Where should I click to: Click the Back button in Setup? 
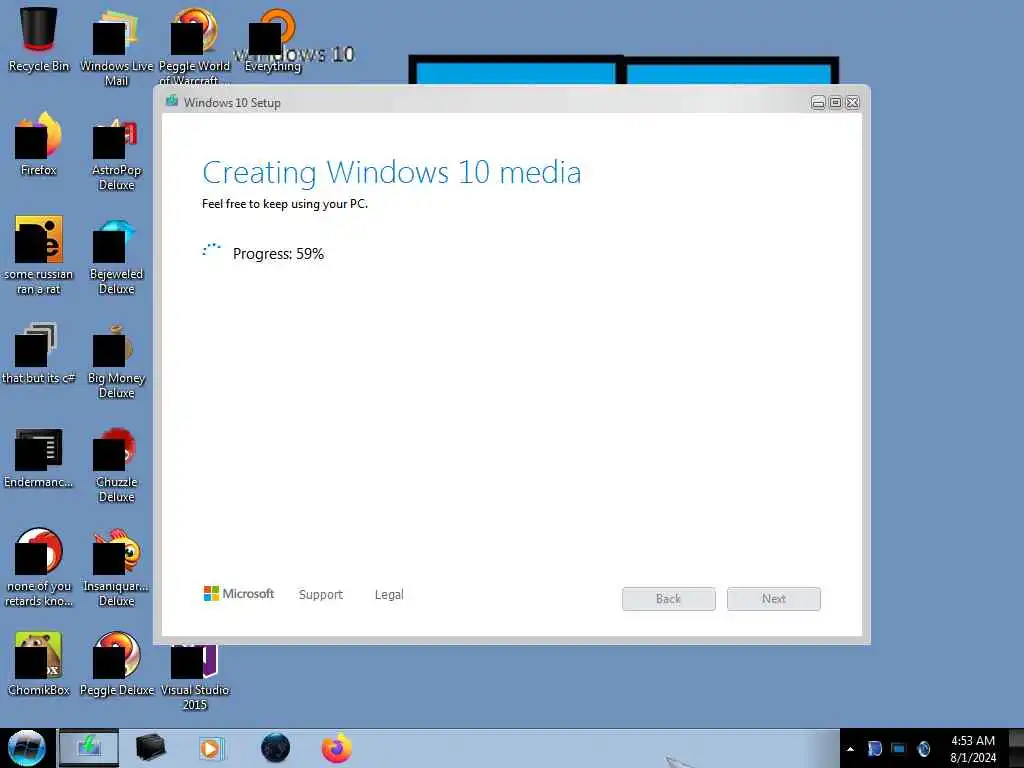click(669, 599)
